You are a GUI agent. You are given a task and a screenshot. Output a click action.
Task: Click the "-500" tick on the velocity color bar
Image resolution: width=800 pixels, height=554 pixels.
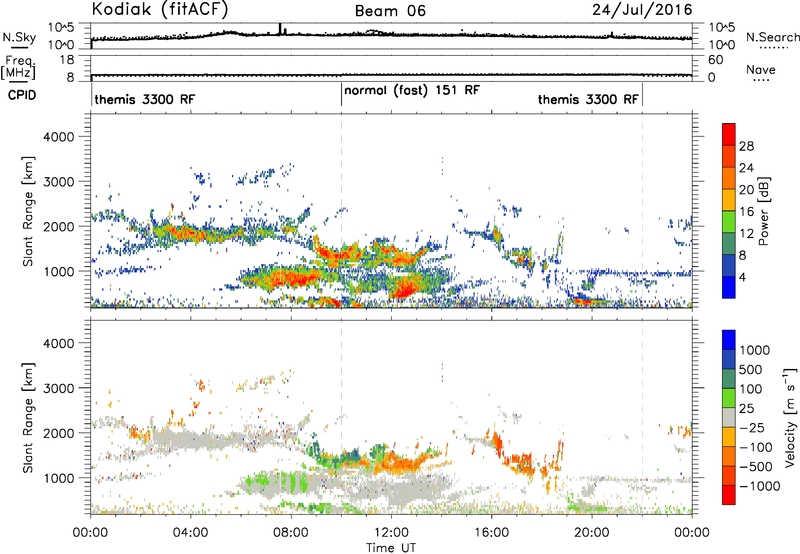click(756, 466)
